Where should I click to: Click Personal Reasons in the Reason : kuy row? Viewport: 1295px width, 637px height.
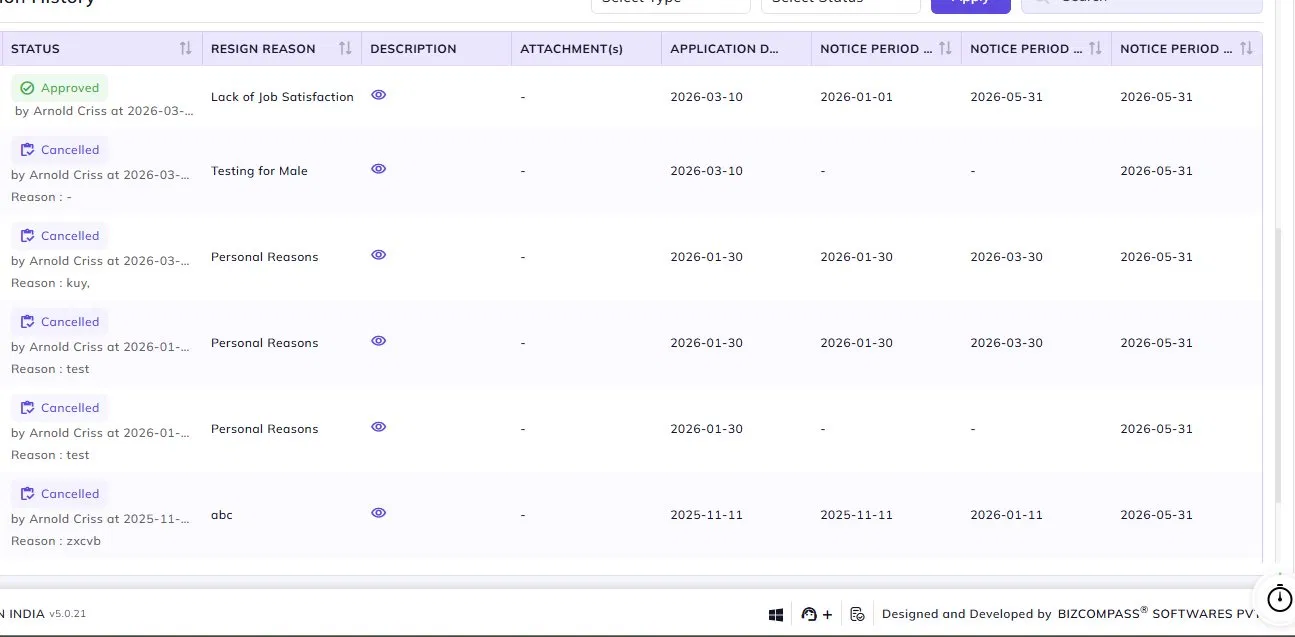tap(264, 257)
